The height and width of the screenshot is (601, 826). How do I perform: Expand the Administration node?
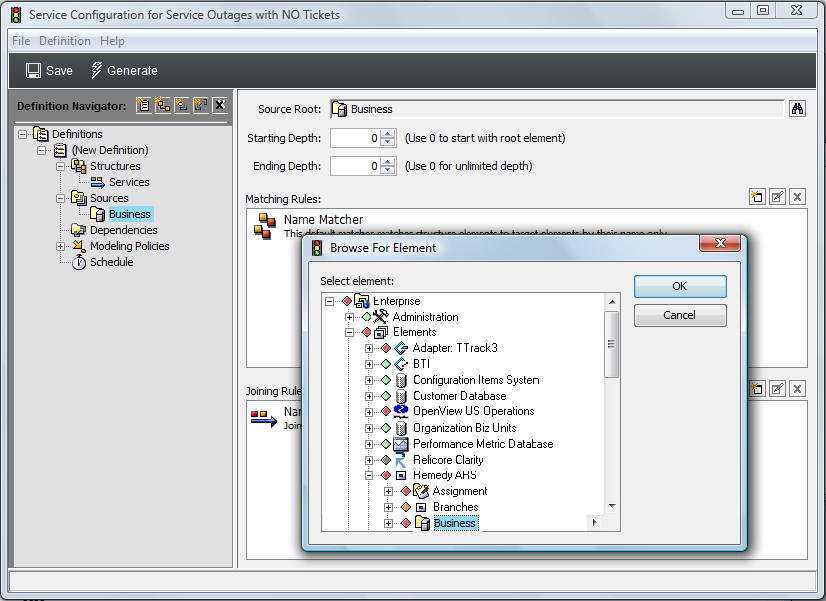point(349,317)
